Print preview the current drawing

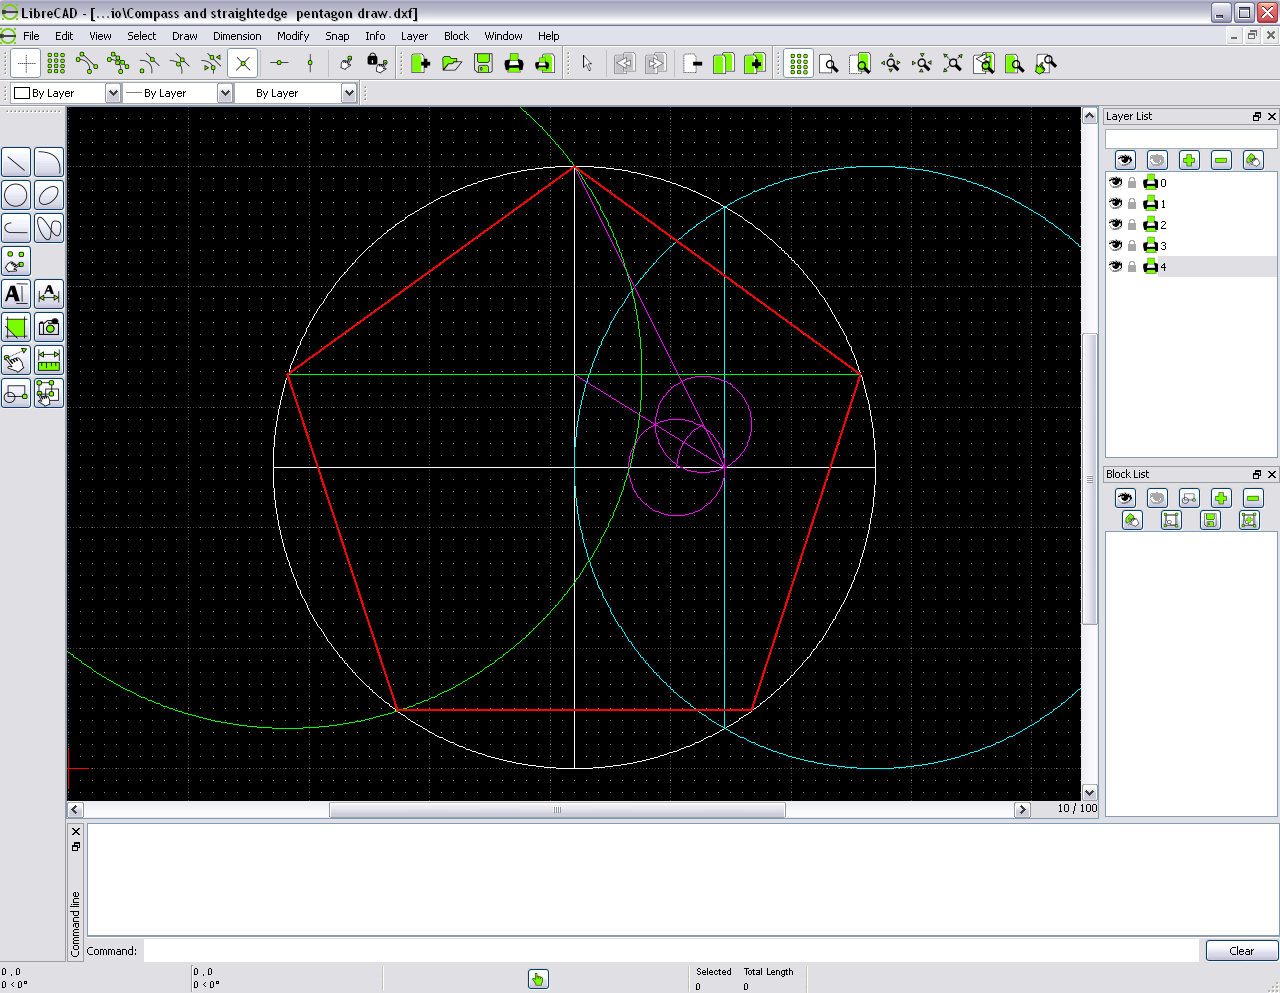point(544,63)
